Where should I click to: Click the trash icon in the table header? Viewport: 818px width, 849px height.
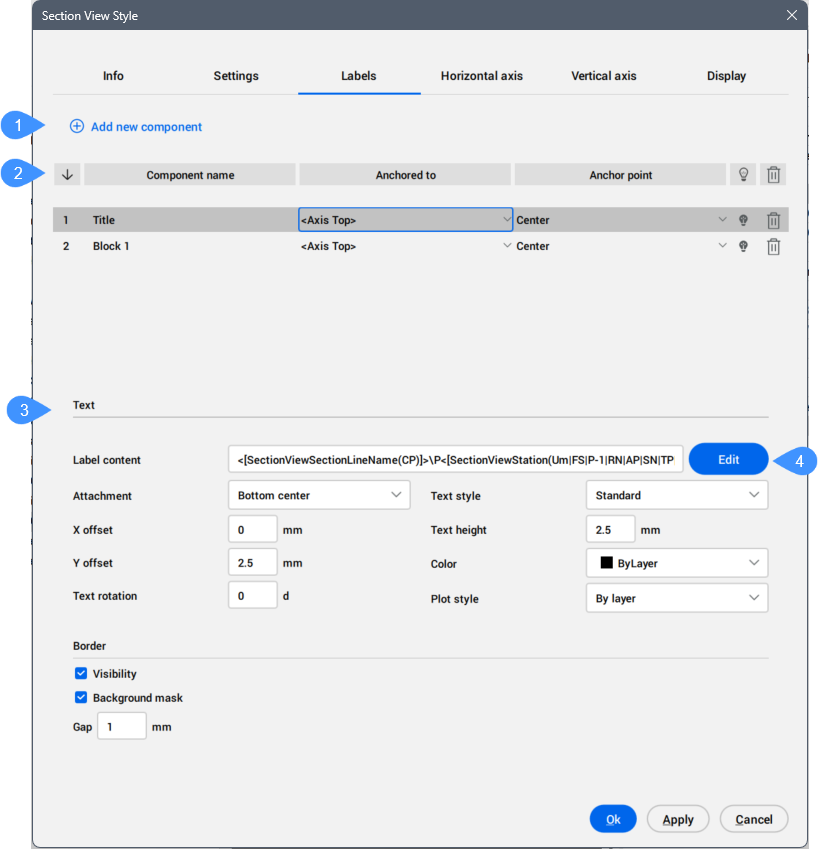(773, 175)
